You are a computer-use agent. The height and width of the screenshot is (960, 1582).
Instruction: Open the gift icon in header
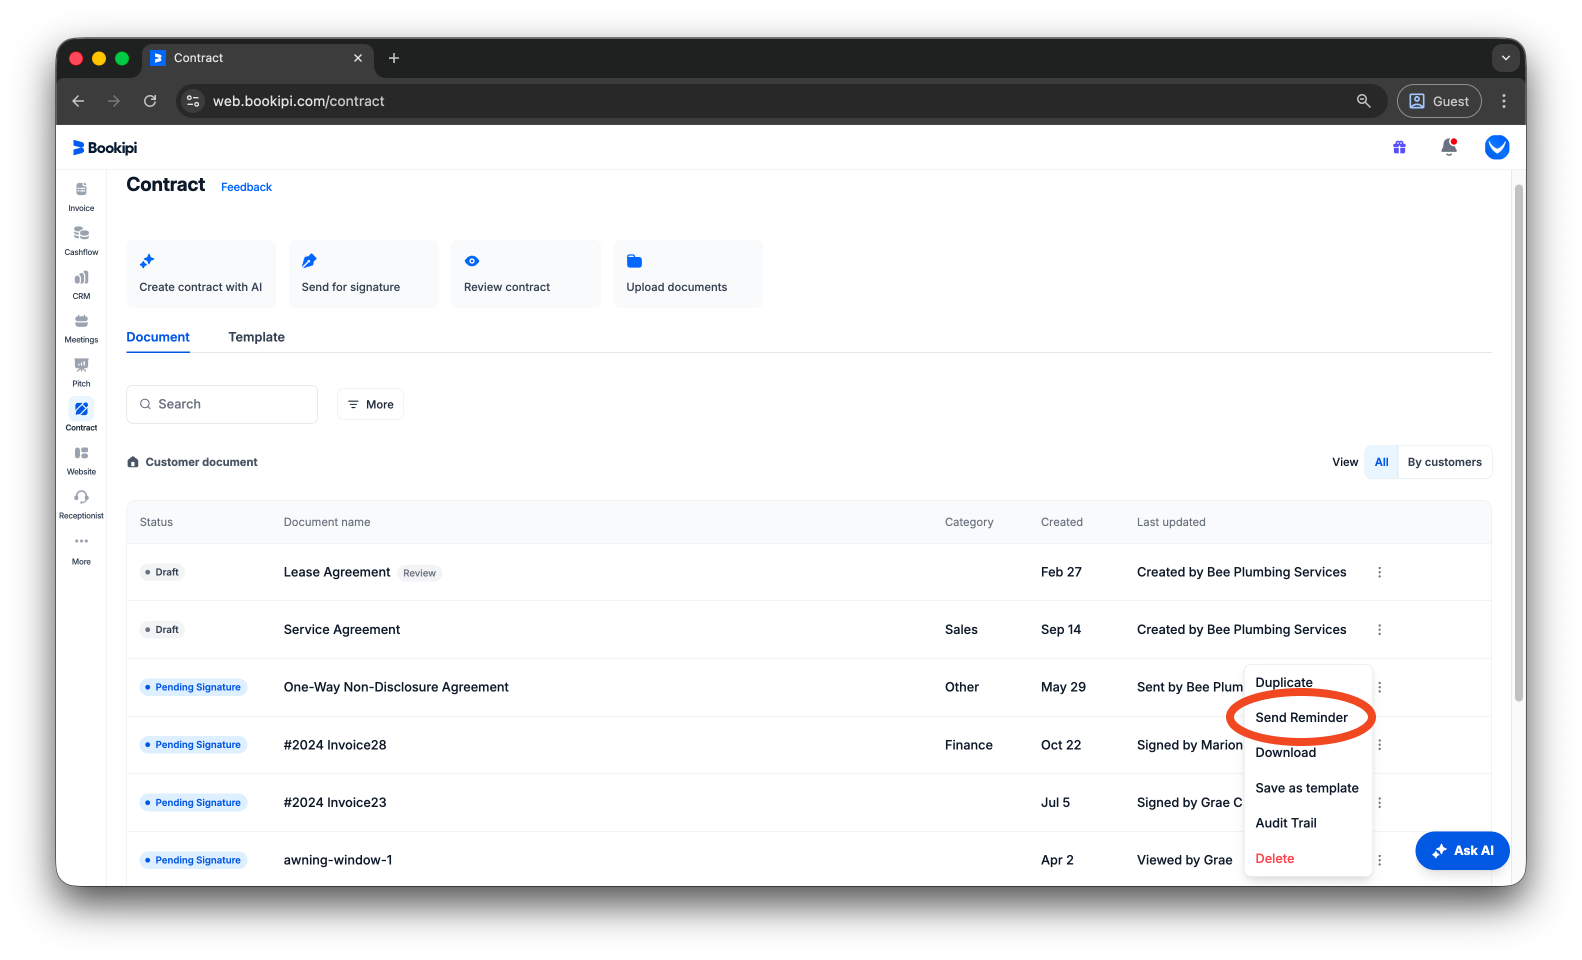(1399, 148)
